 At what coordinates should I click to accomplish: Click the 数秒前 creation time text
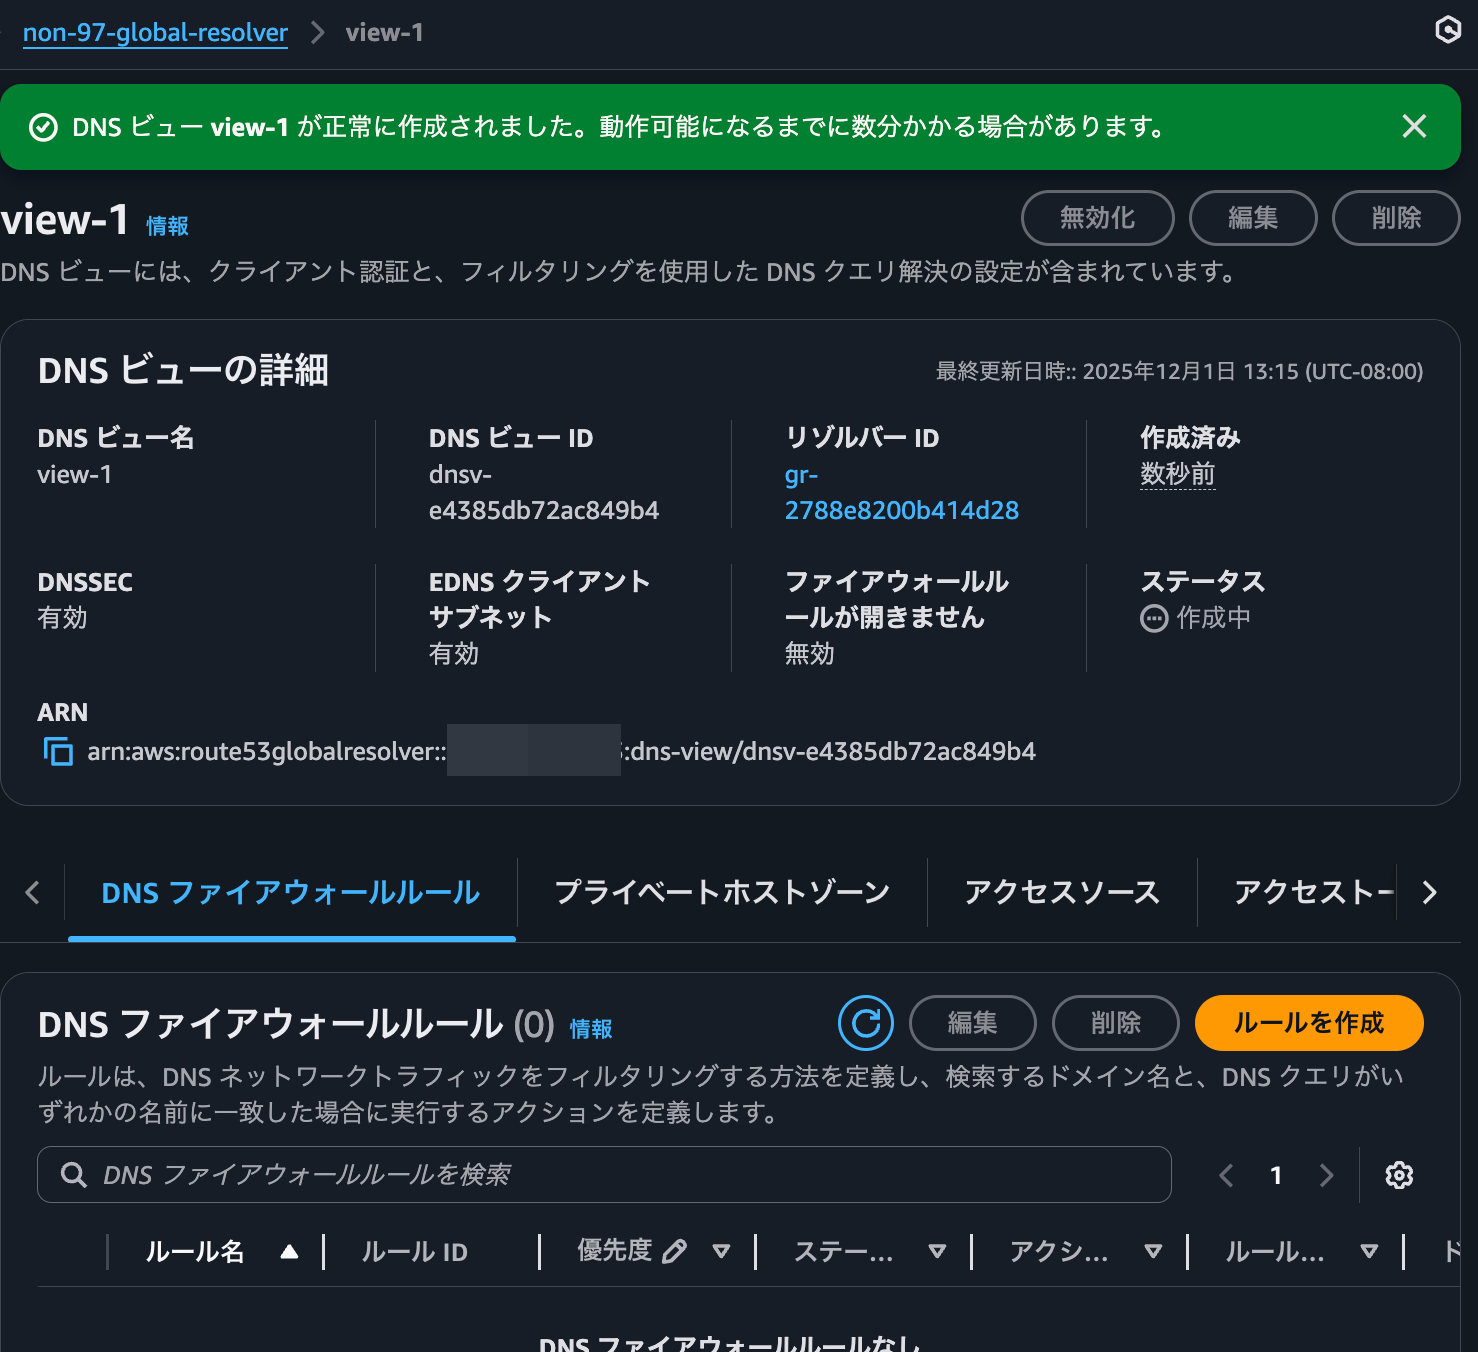pyautogui.click(x=1178, y=474)
